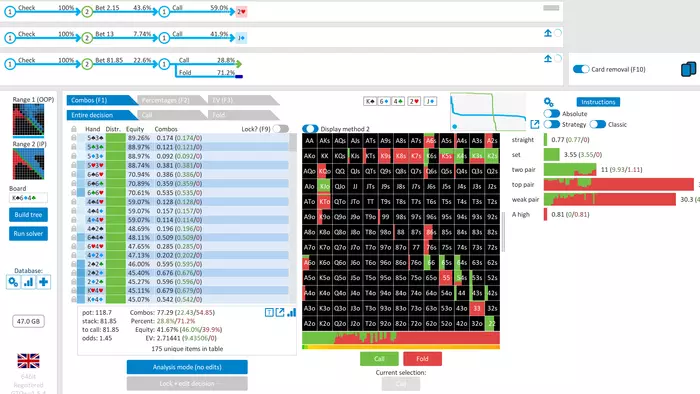Click the lock icon in the table header

(x=74, y=129)
